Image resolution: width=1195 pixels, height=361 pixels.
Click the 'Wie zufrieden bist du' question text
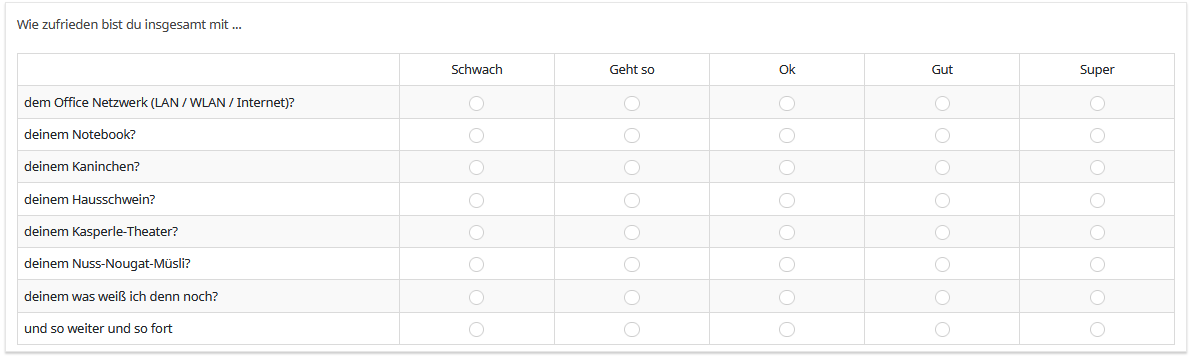tap(130, 25)
